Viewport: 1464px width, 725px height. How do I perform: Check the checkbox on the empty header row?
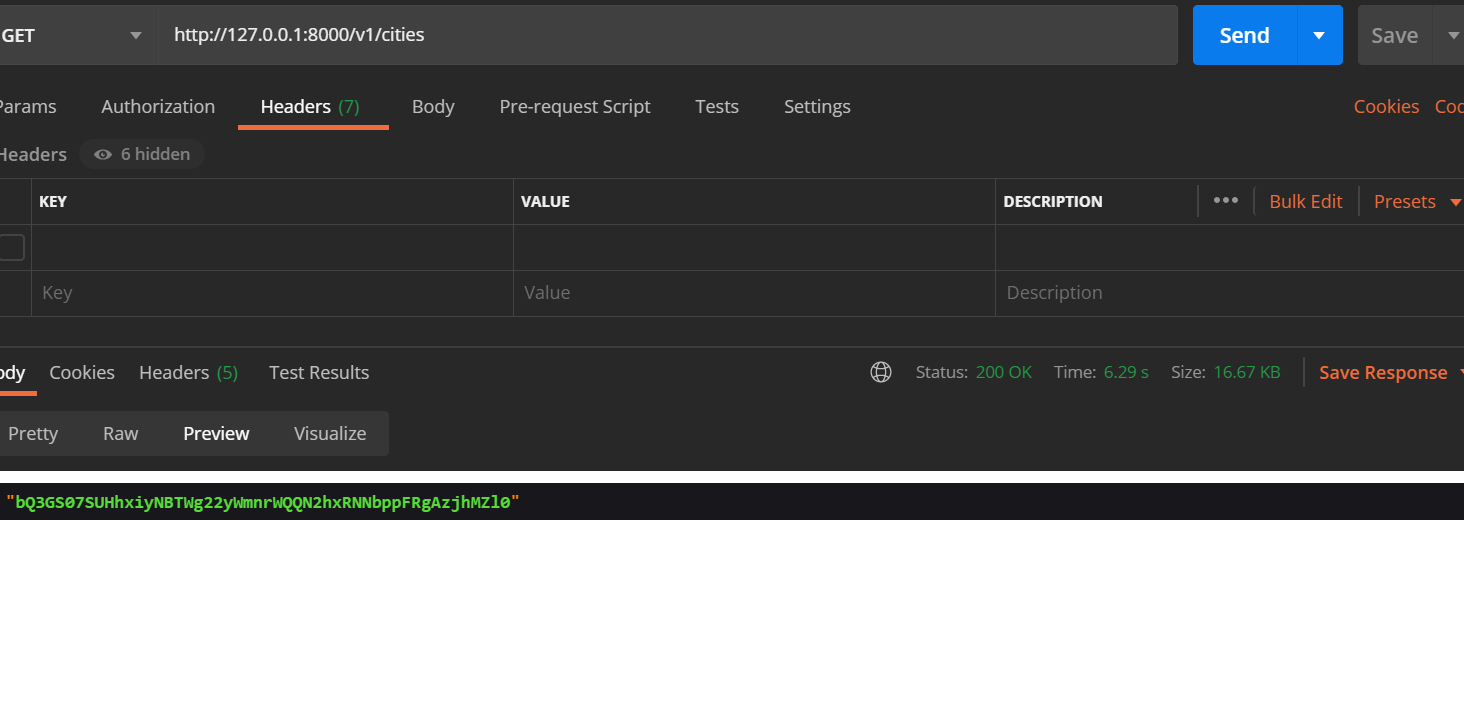8,246
